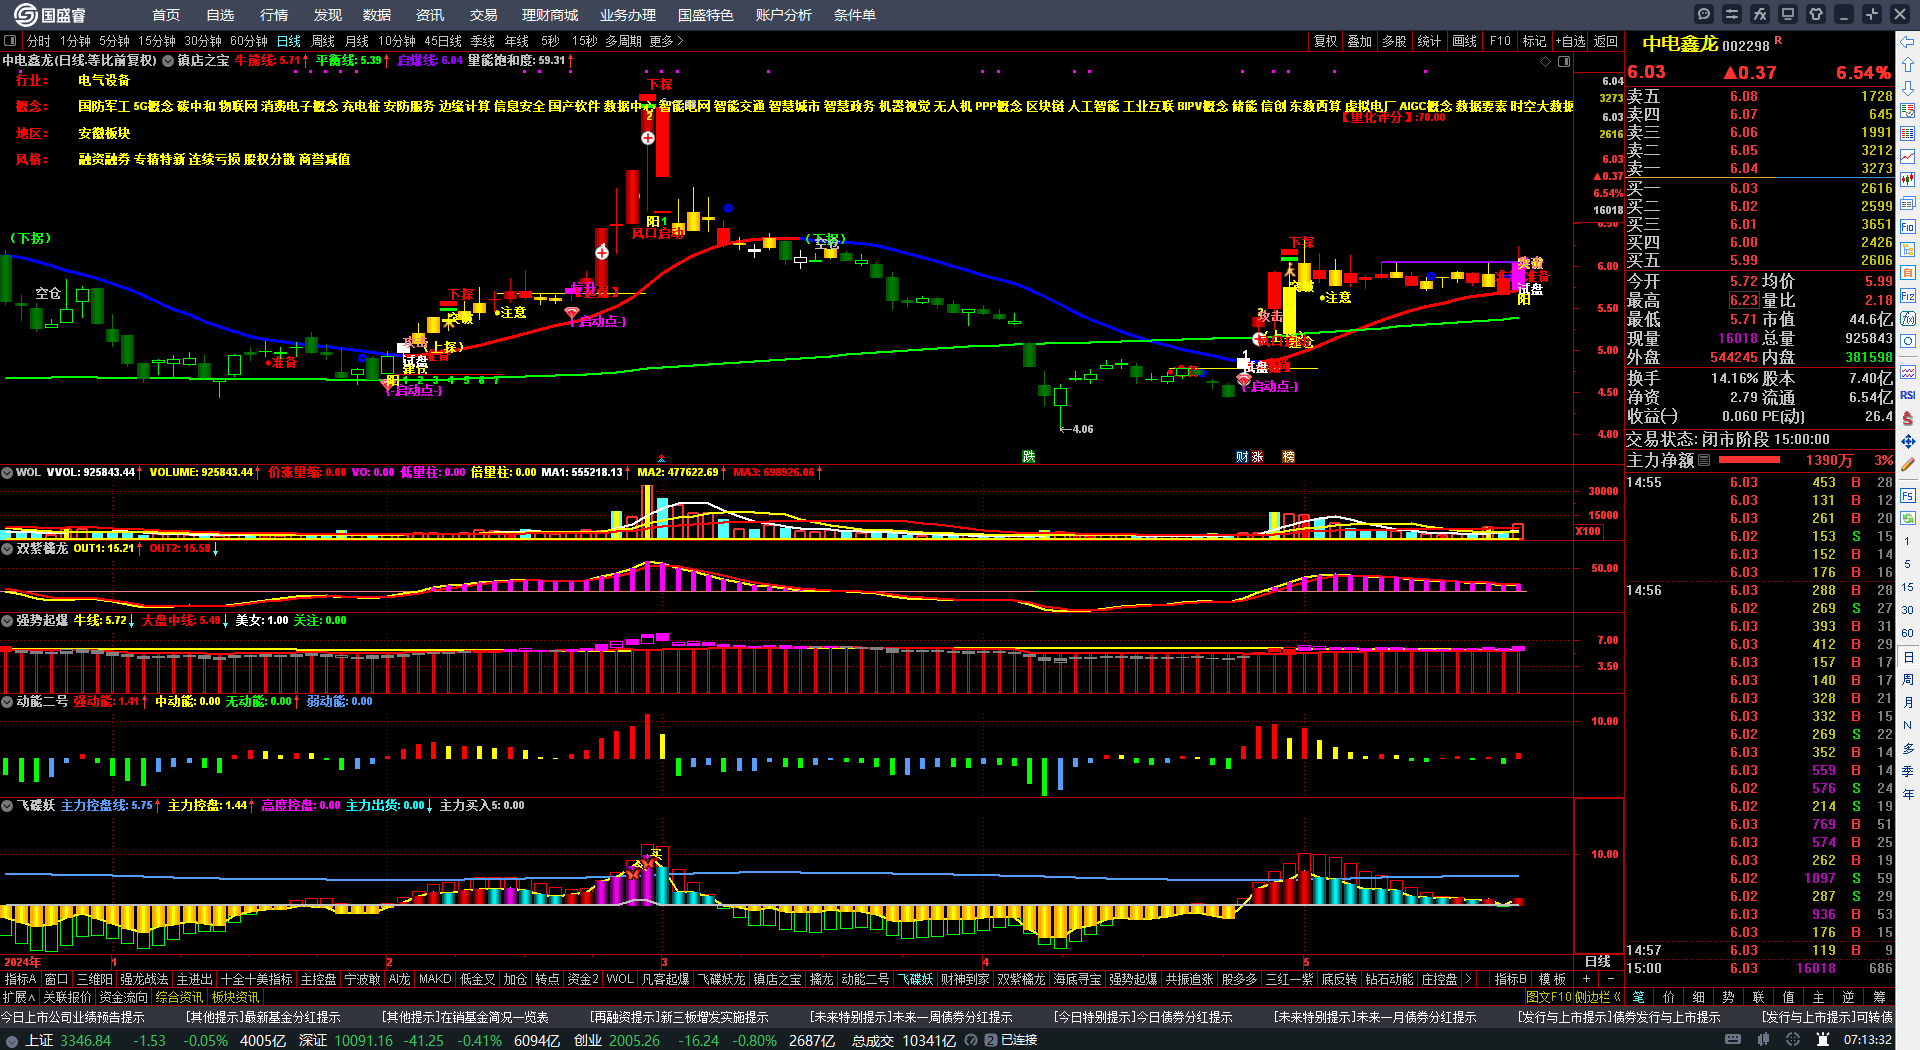
Task: Click the blue cross-arrows move icon in sidebar
Action: (x=1908, y=441)
